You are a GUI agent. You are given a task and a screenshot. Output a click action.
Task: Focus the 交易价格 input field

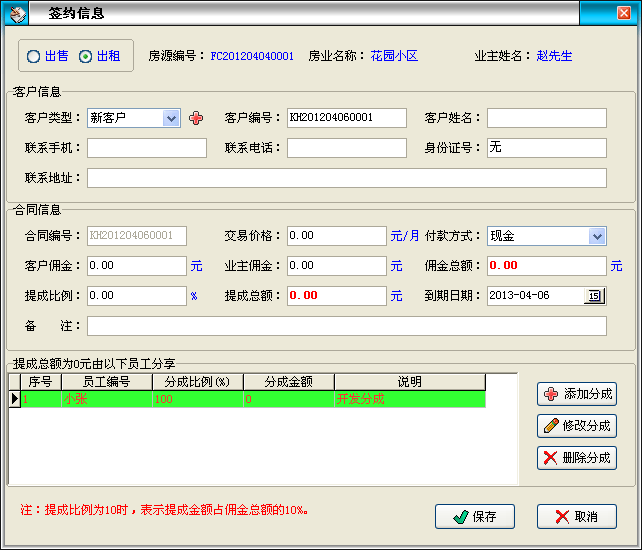tap(336, 236)
